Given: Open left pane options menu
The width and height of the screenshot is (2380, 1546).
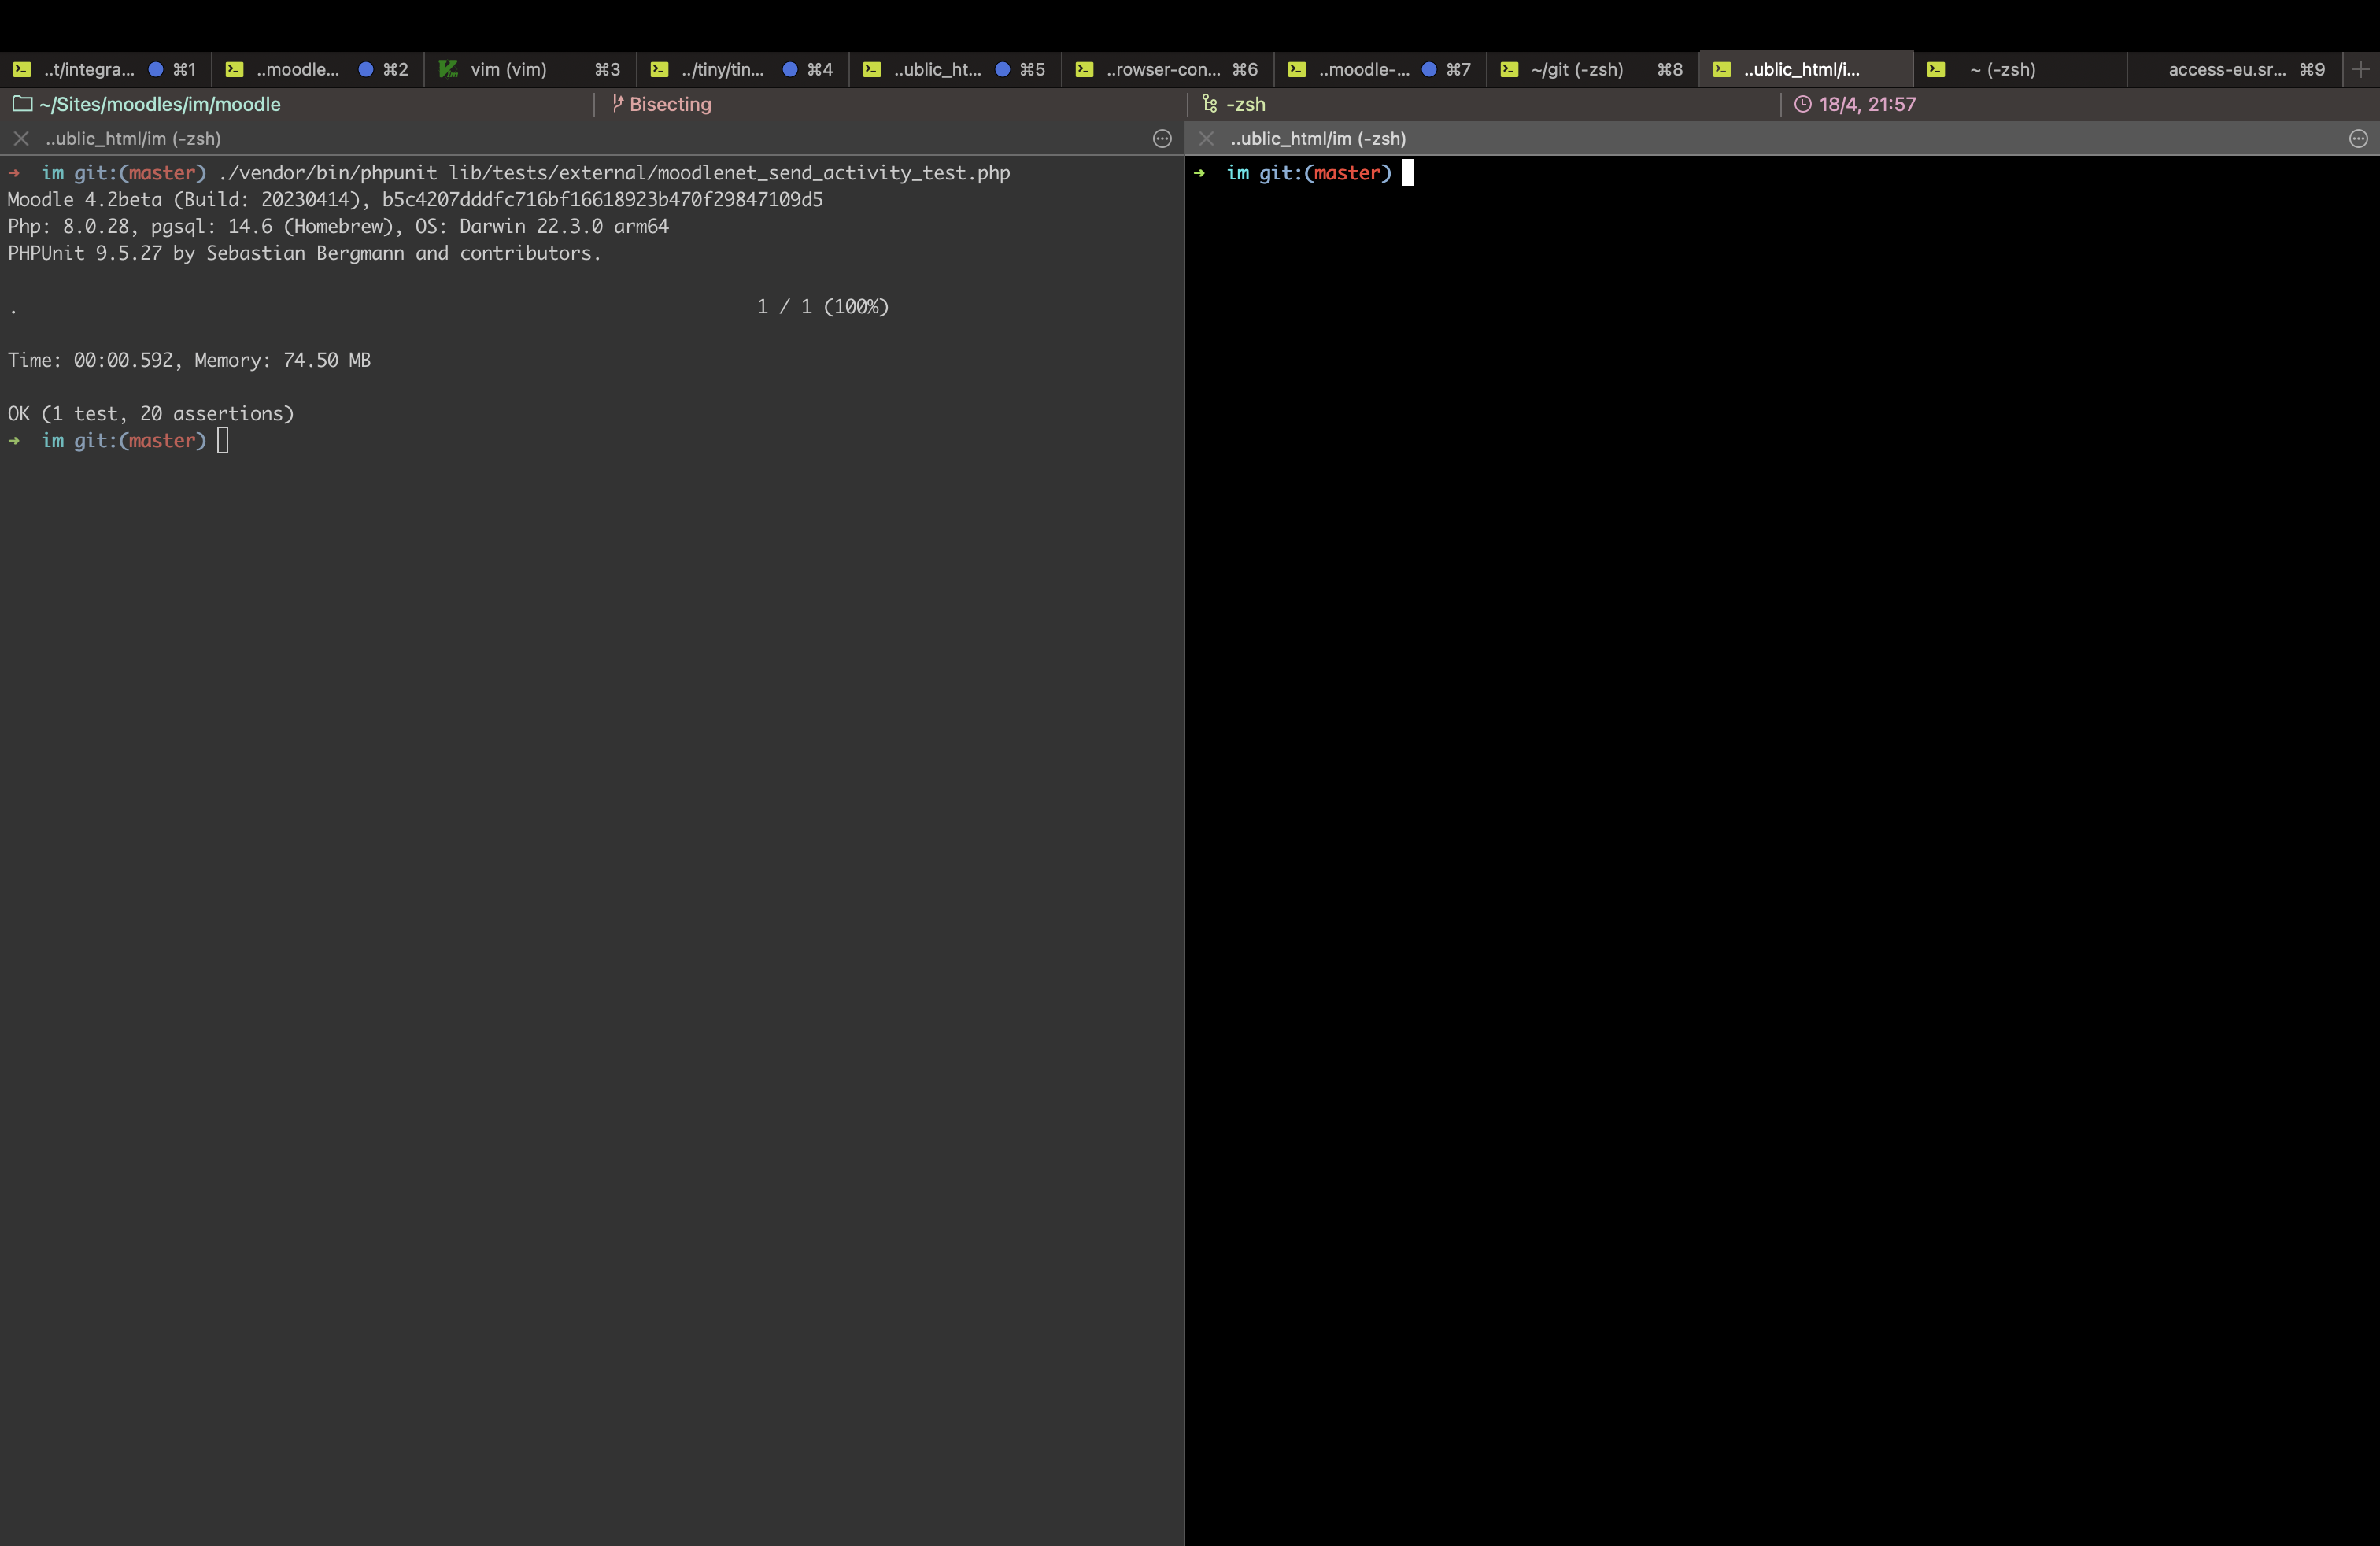Looking at the screenshot, I should [1162, 139].
